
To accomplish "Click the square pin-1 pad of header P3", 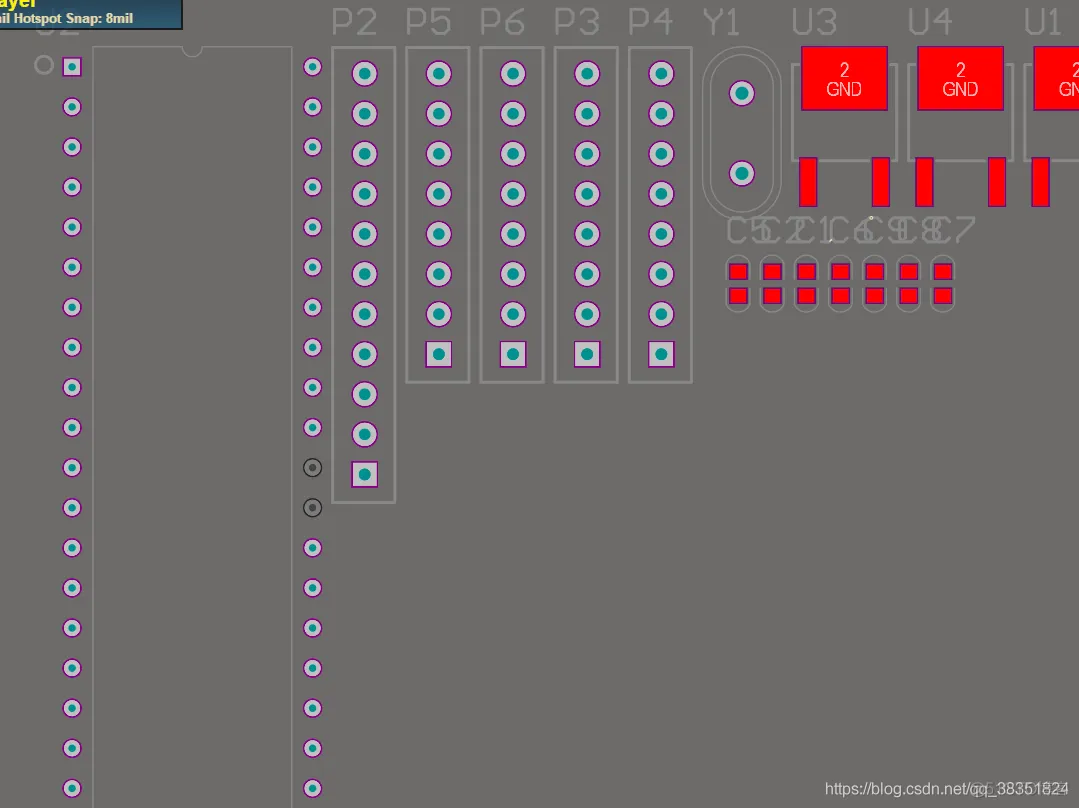I will point(587,354).
